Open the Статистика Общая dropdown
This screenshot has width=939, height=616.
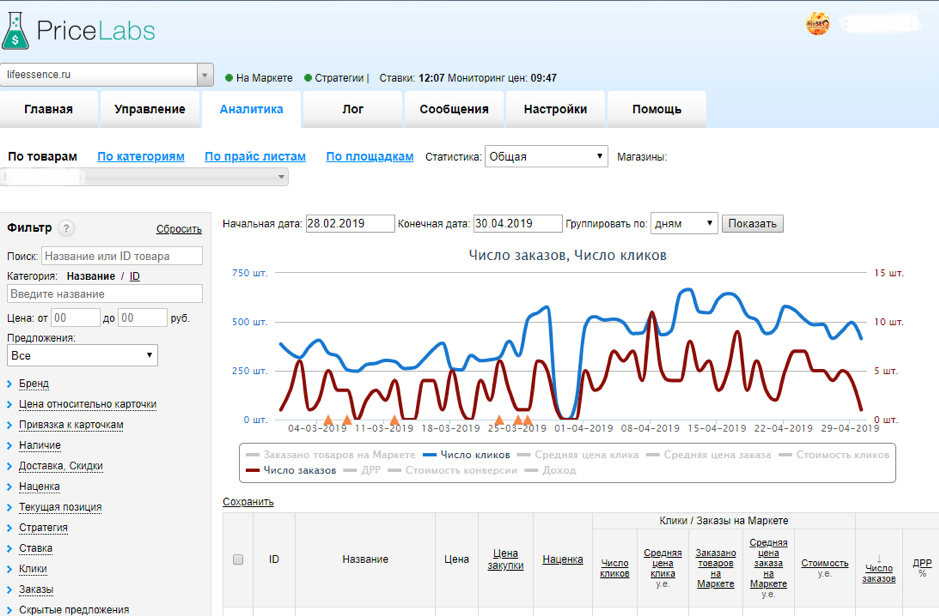pos(546,157)
